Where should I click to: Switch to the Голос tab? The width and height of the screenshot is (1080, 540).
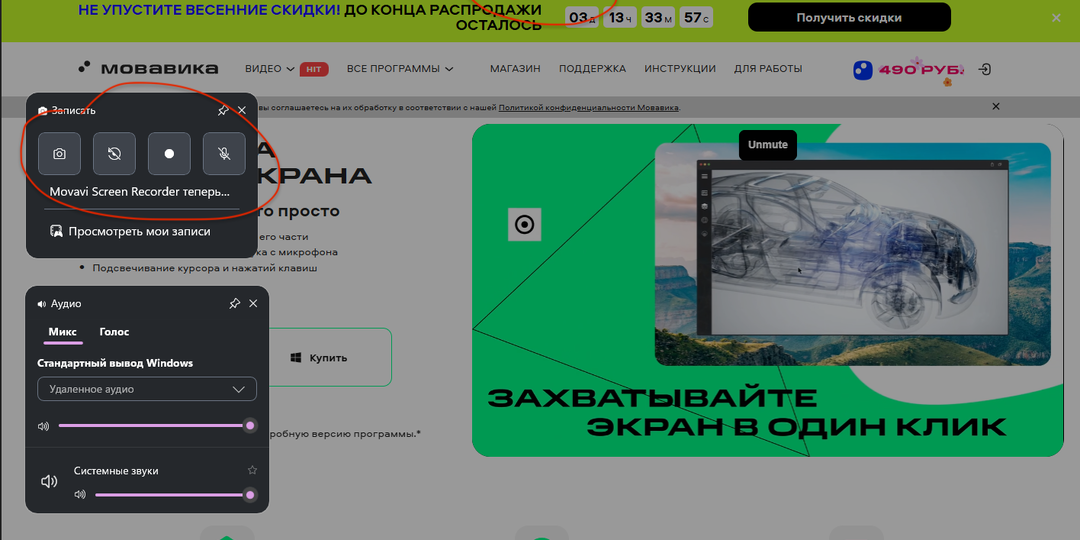tap(114, 332)
